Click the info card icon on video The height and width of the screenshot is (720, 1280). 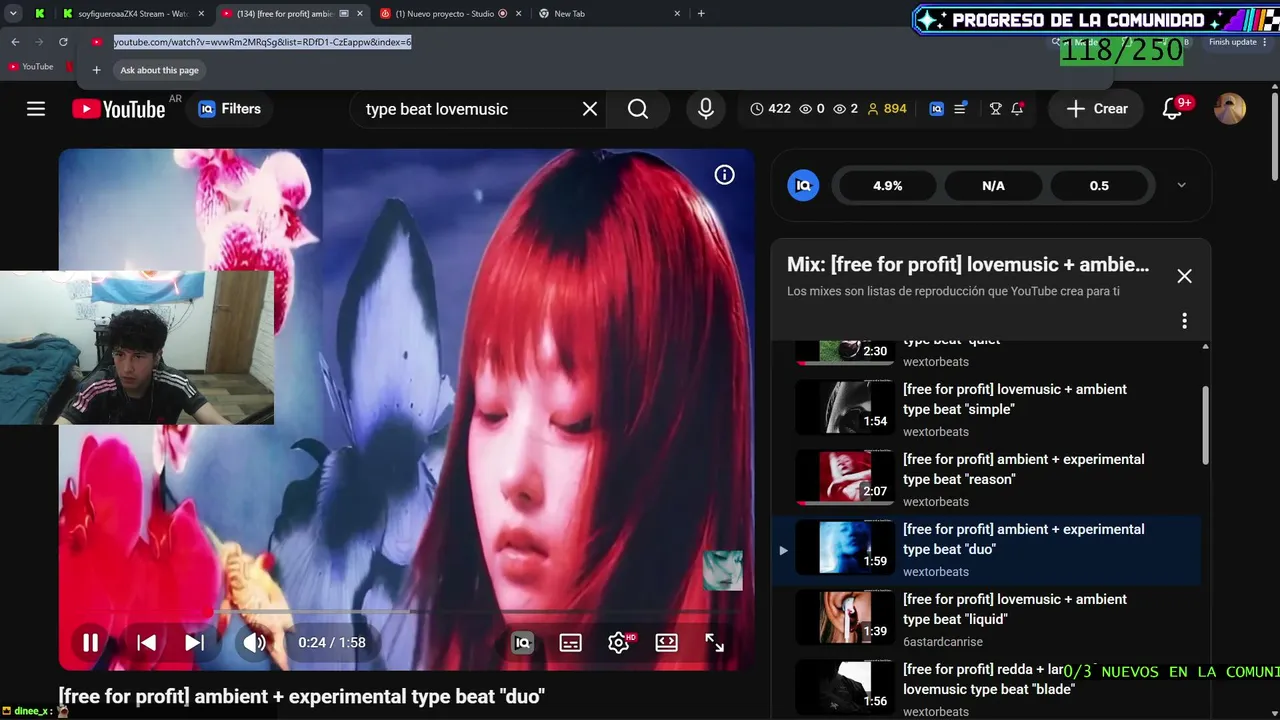[x=725, y=175]
